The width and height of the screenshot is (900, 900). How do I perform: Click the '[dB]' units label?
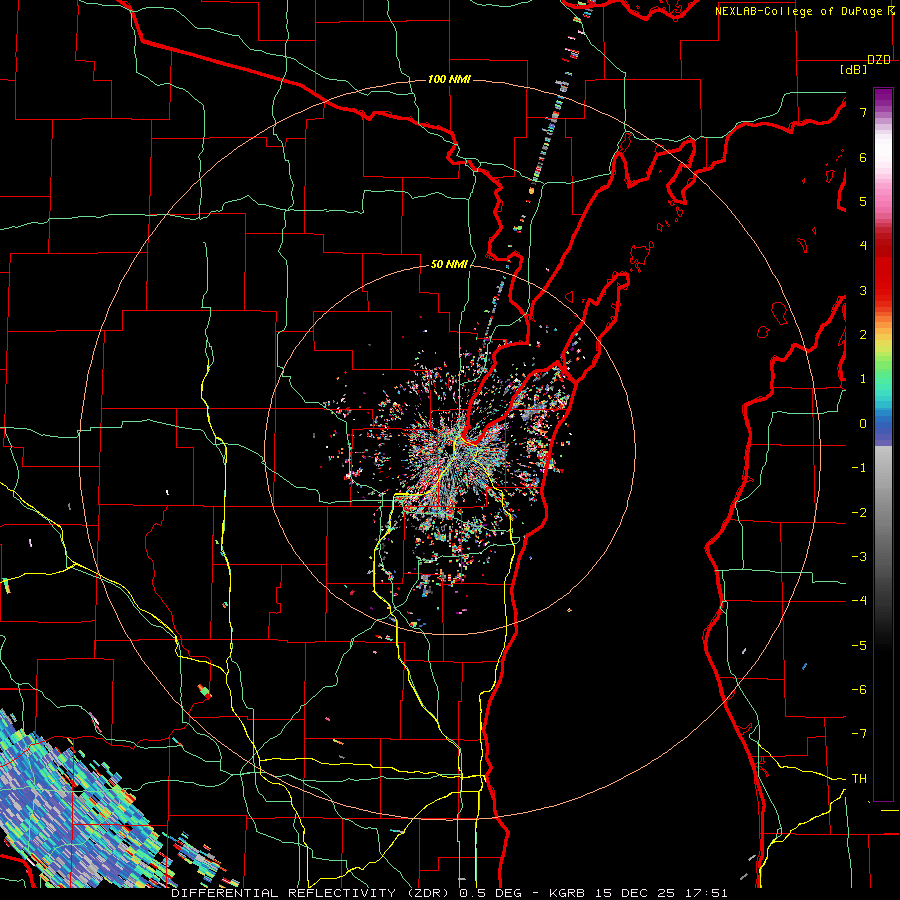(854, 69)
